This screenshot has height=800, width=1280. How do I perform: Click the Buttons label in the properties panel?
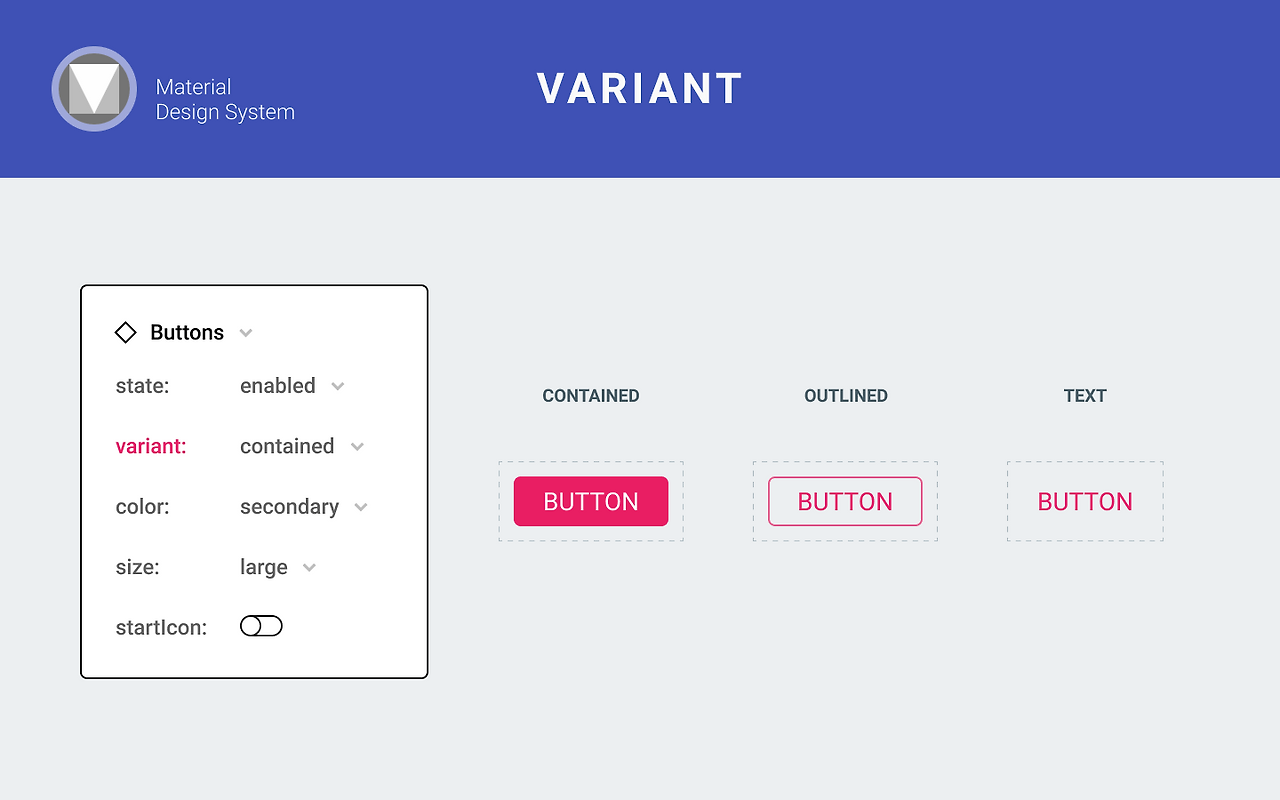point(187,332)
